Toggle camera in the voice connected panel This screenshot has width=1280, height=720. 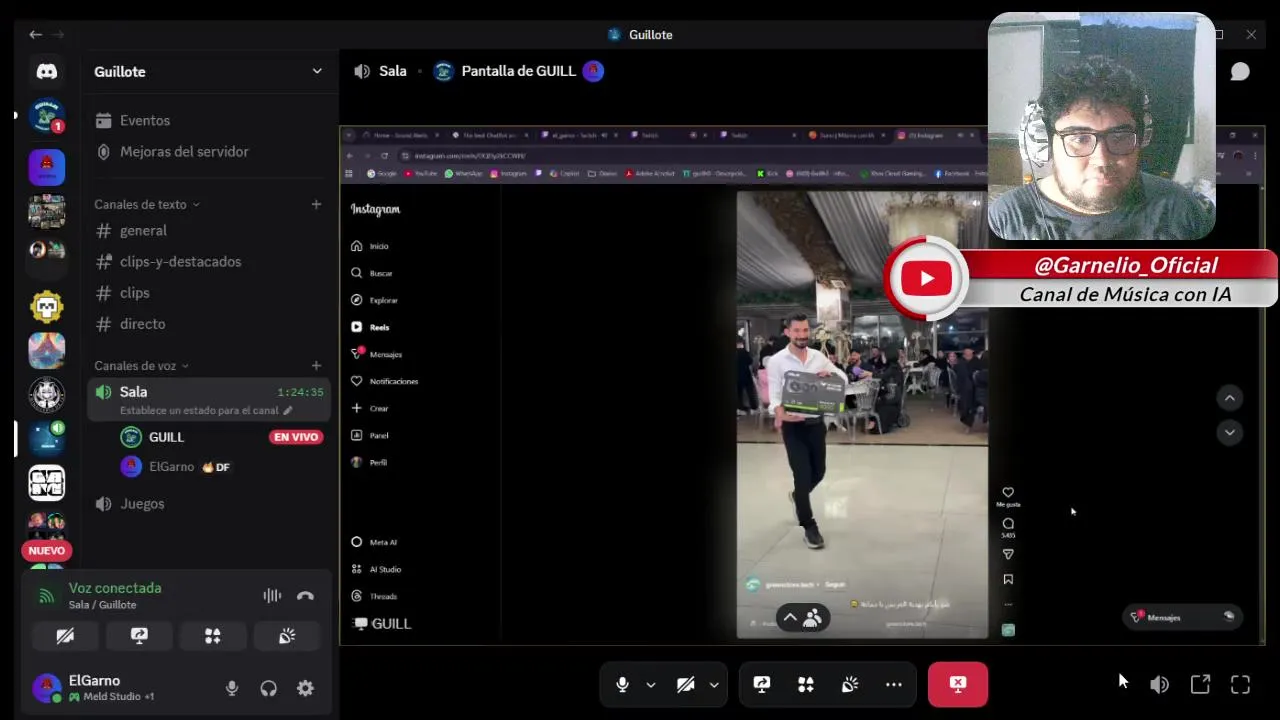tap(65, 636)
